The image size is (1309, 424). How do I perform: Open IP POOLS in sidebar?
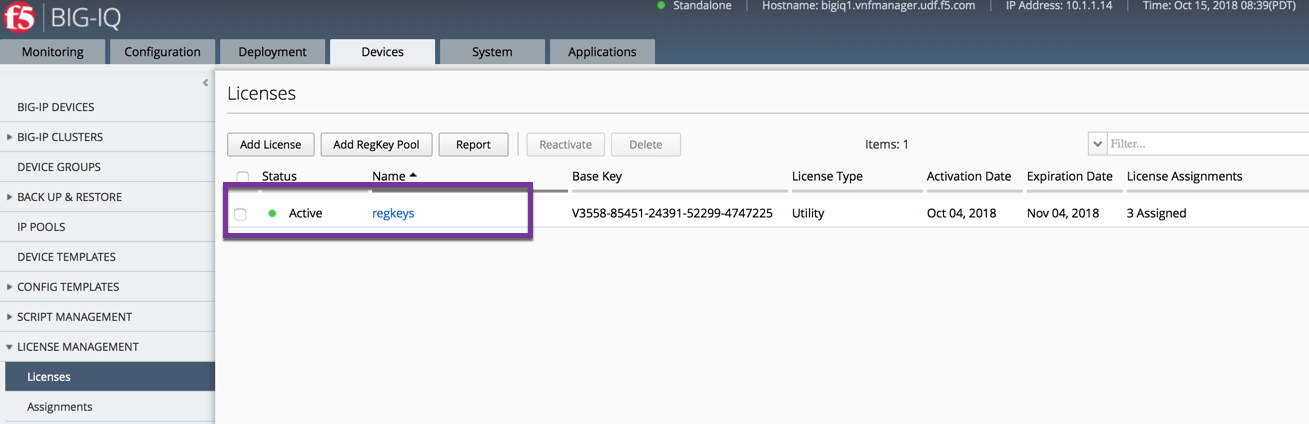pyautogui.click(x=41, y=227)
